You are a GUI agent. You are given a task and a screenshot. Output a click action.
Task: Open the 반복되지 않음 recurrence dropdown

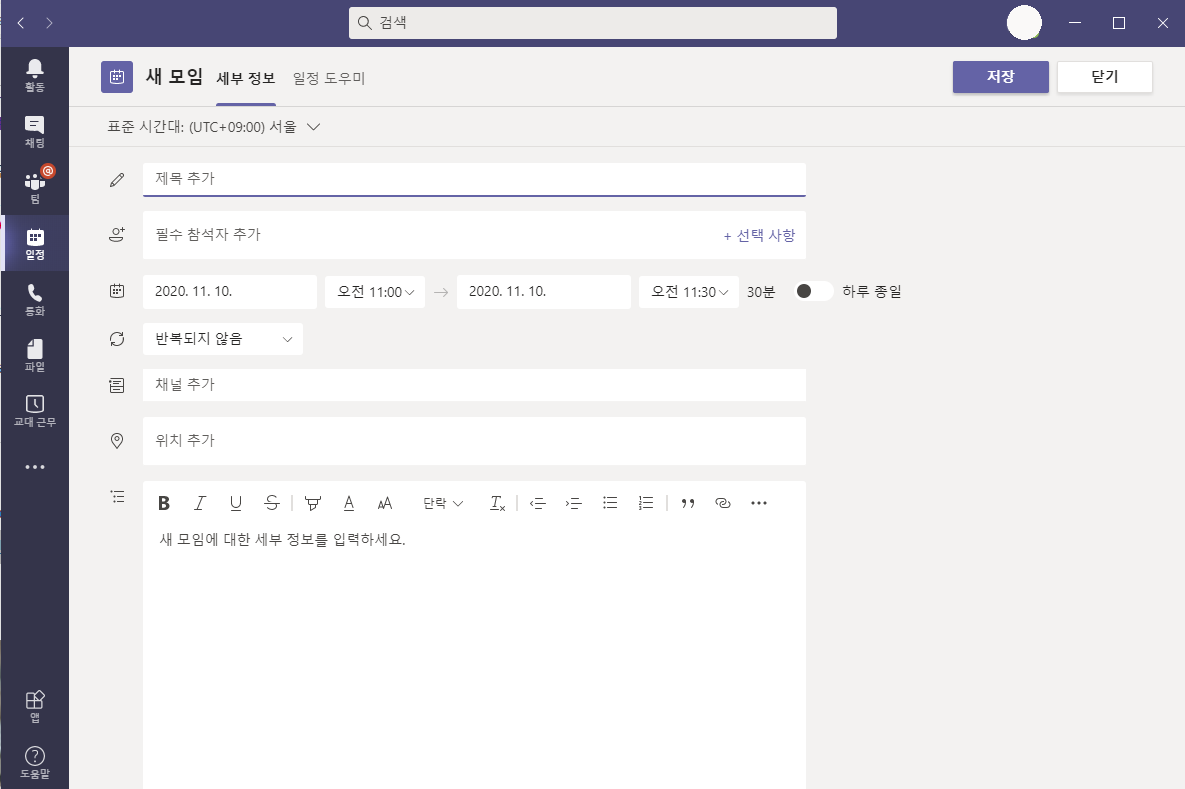[223, 339]
